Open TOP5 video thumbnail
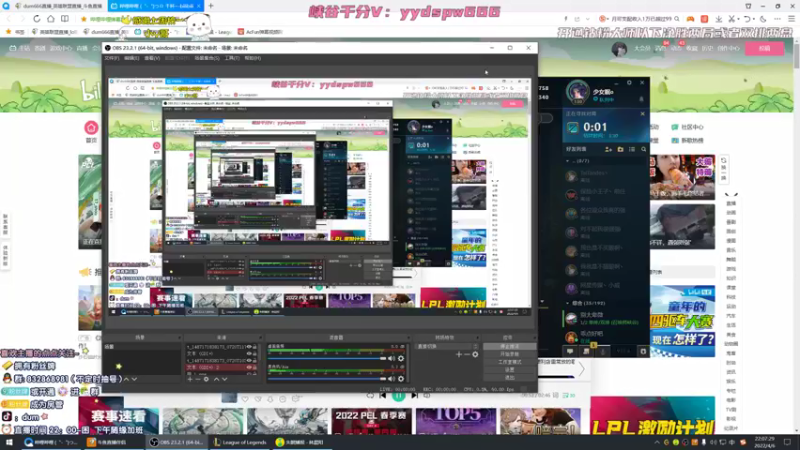 [x=456, y=421]
